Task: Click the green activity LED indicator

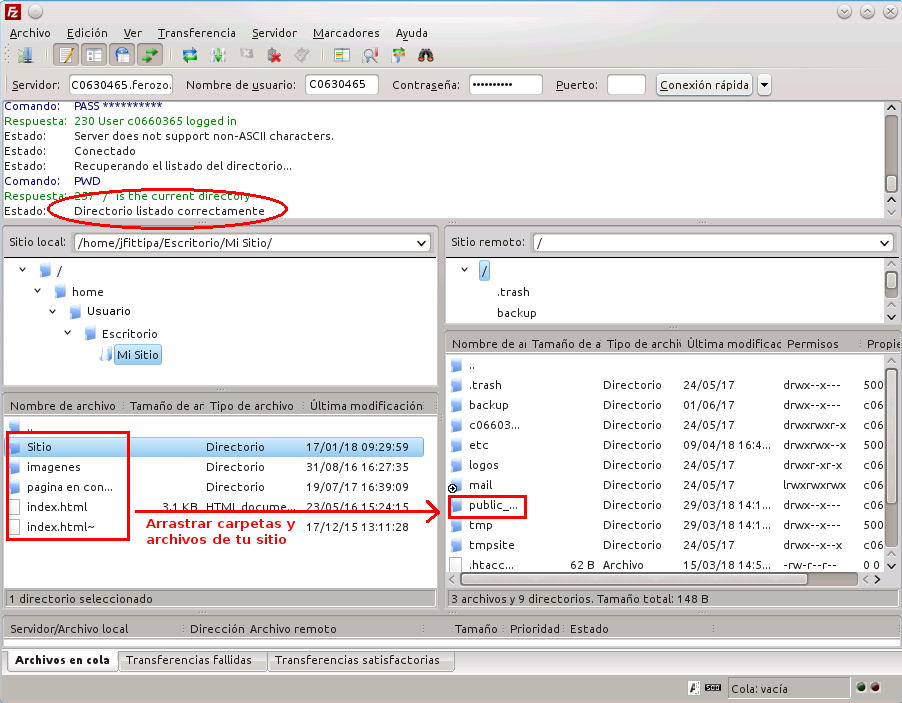Action: click(861, 687)
